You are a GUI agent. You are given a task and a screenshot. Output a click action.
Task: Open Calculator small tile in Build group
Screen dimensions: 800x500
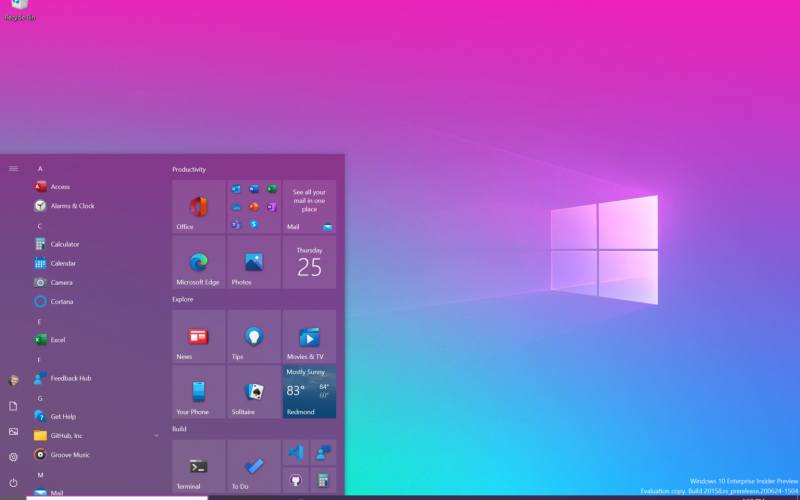point(323,480)
